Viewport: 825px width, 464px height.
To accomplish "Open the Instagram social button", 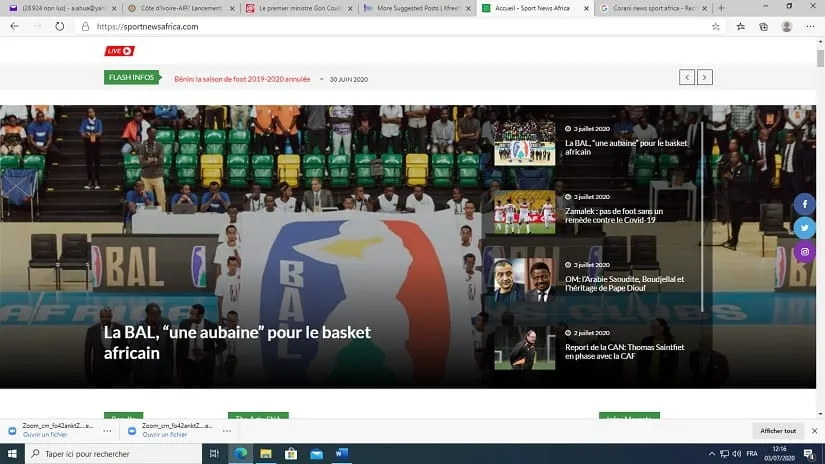I will [804, 251].
